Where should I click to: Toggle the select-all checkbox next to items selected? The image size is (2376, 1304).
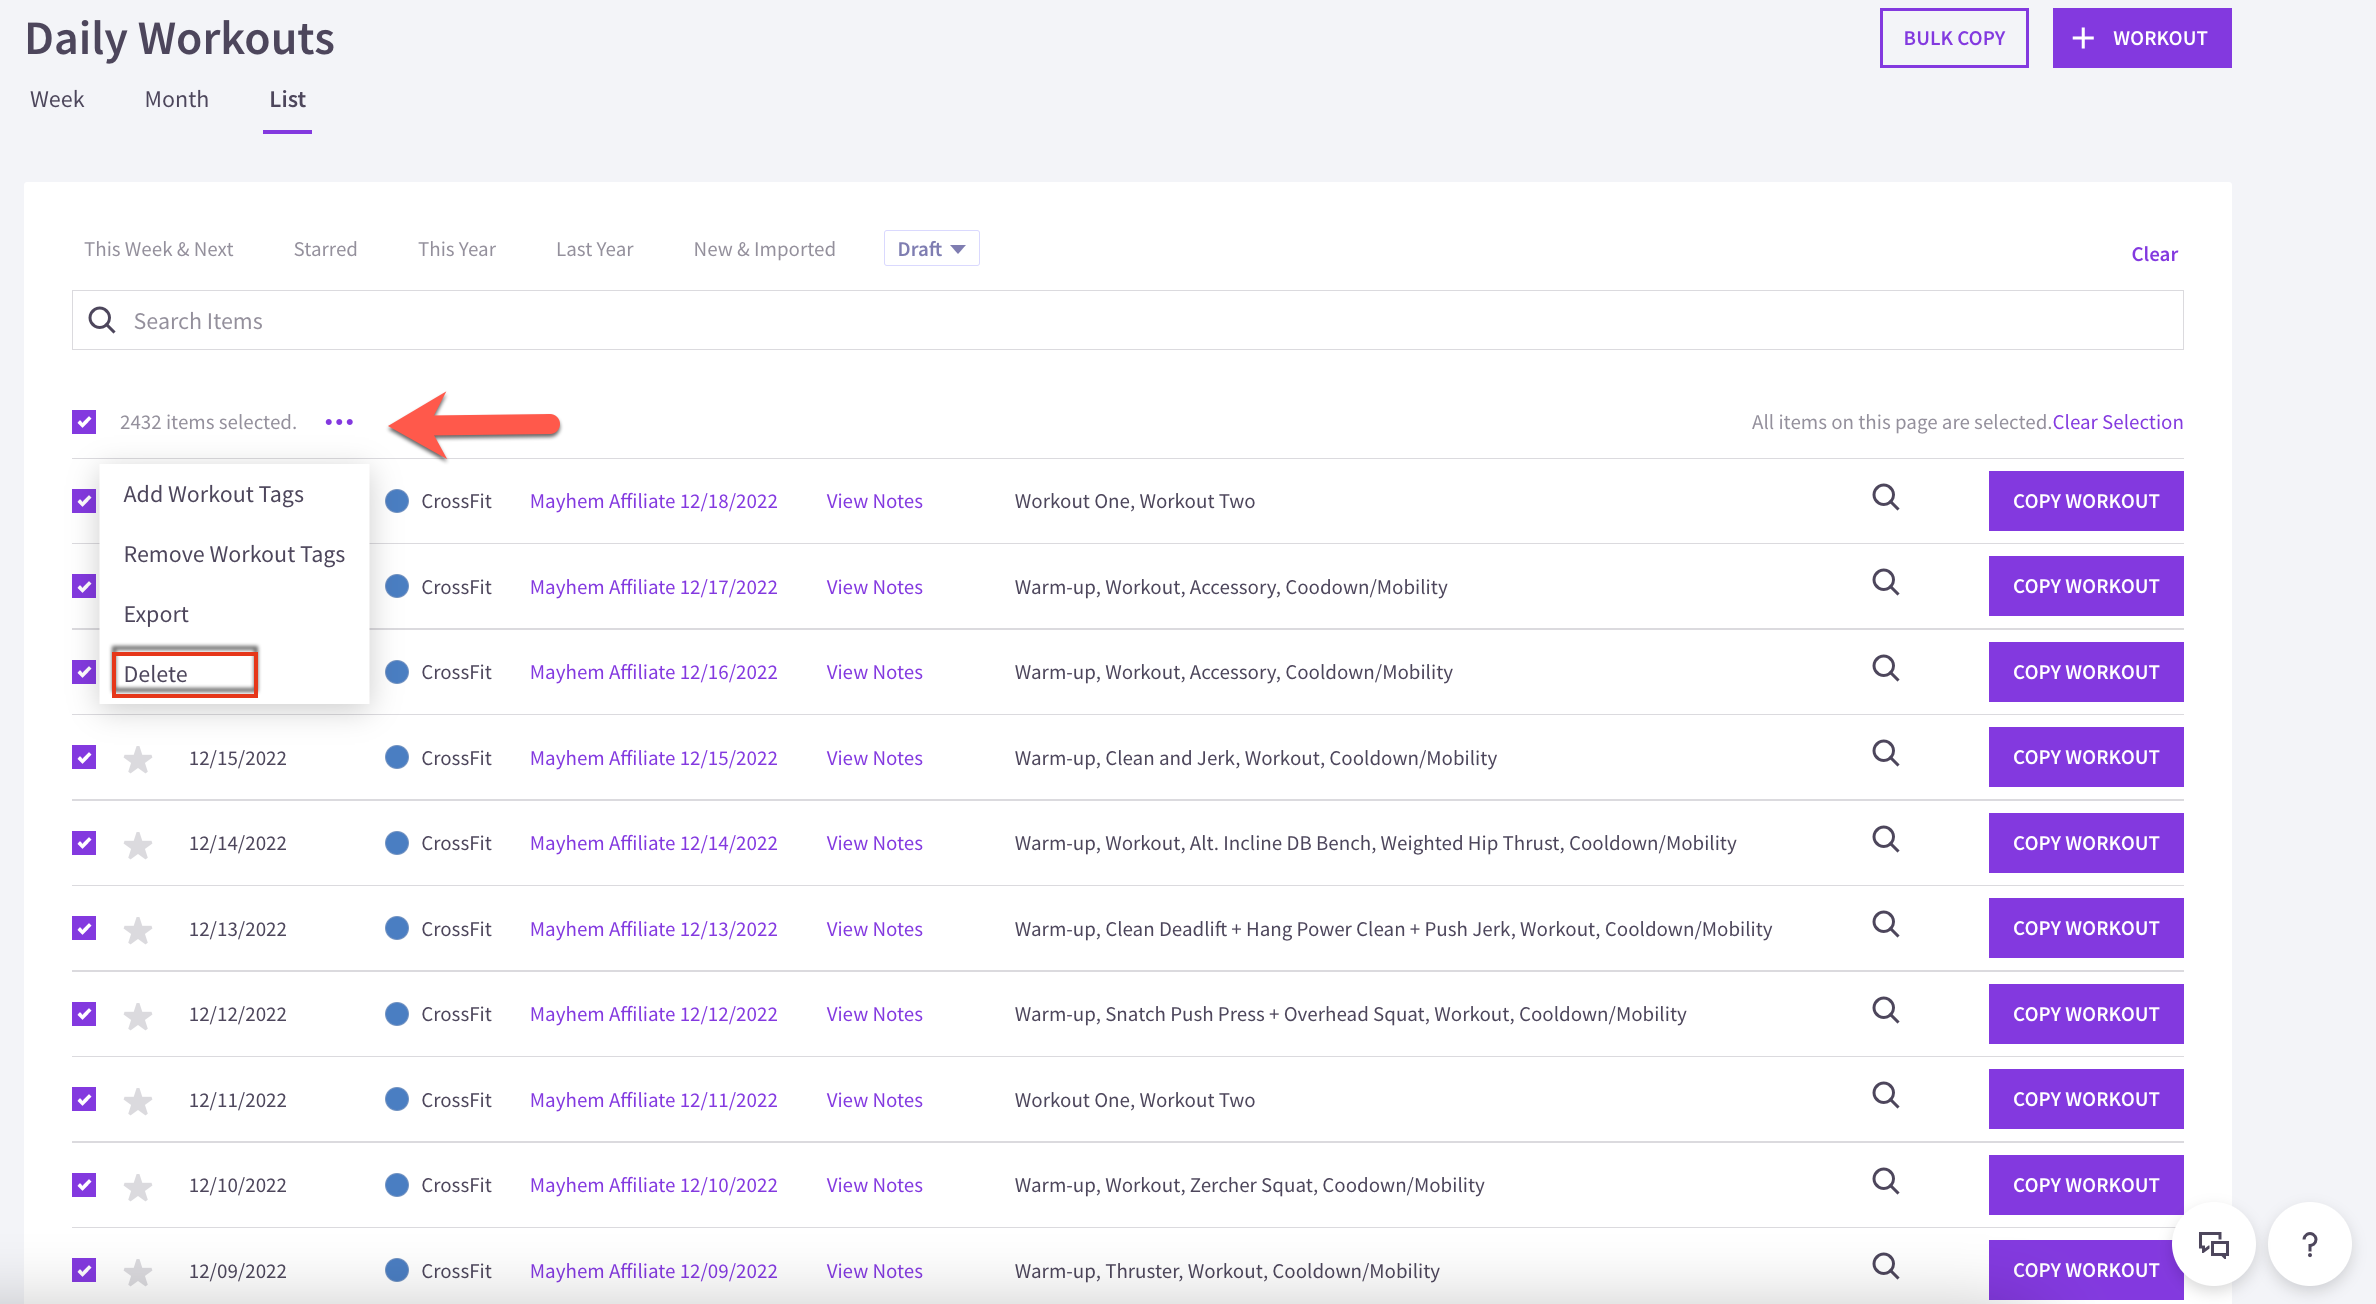pyautogui.click(x=84, y=422)
